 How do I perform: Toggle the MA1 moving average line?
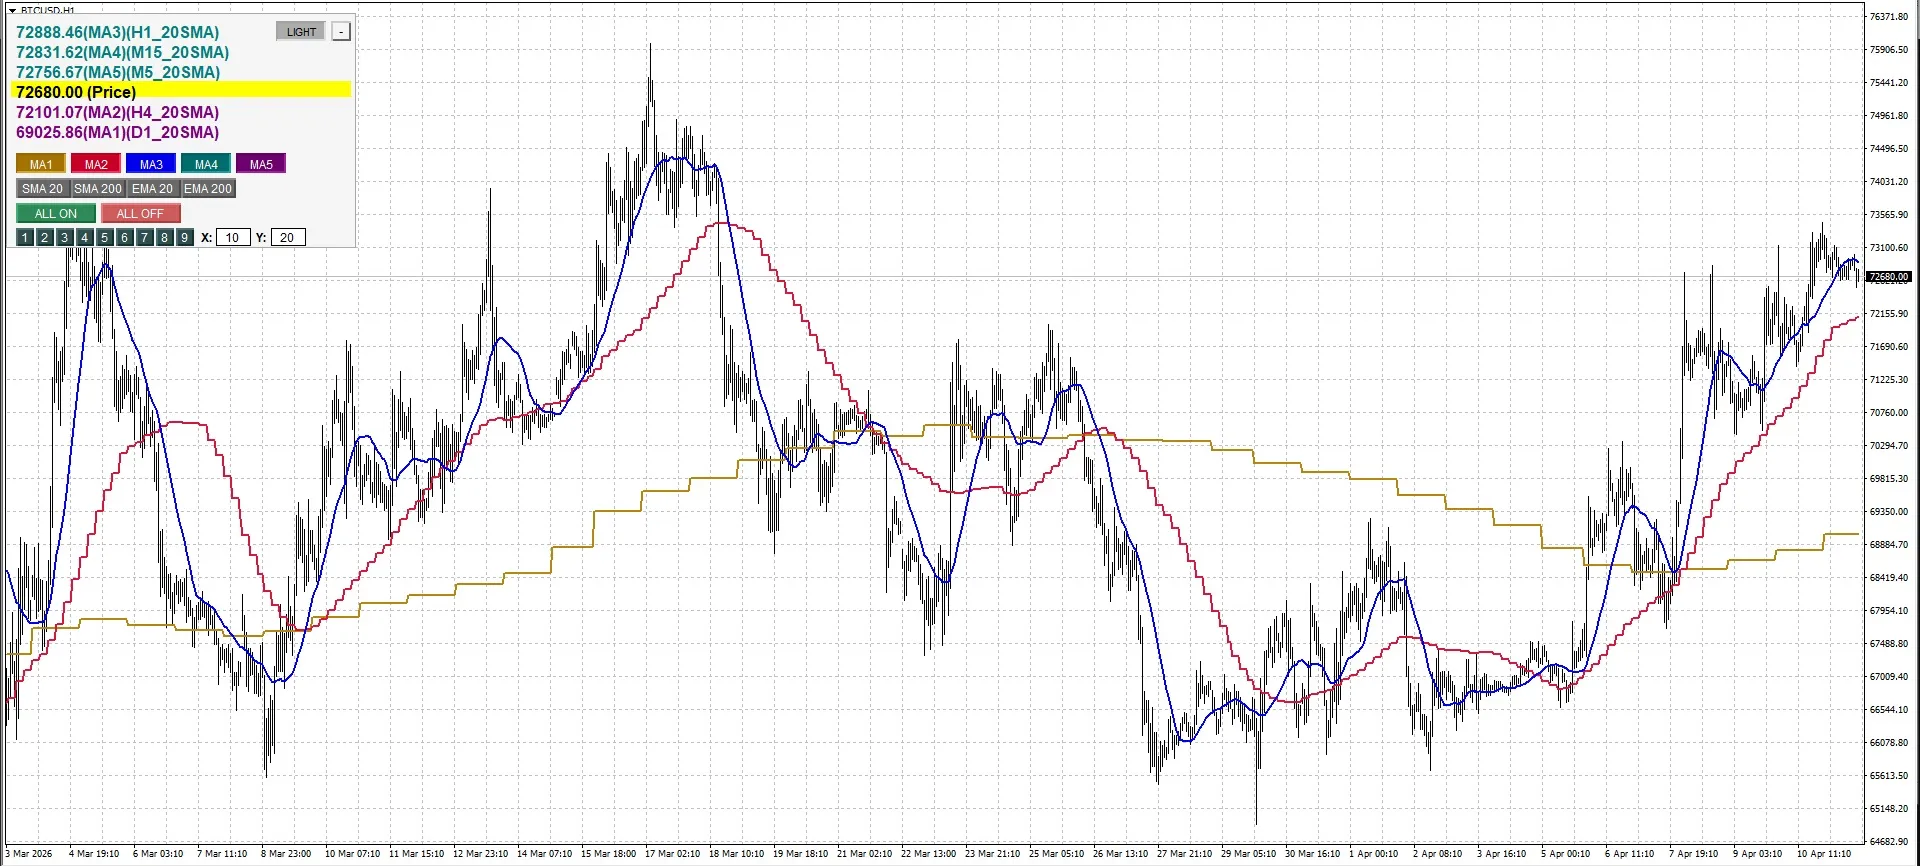pyautogui.click(x=41, y=164)
